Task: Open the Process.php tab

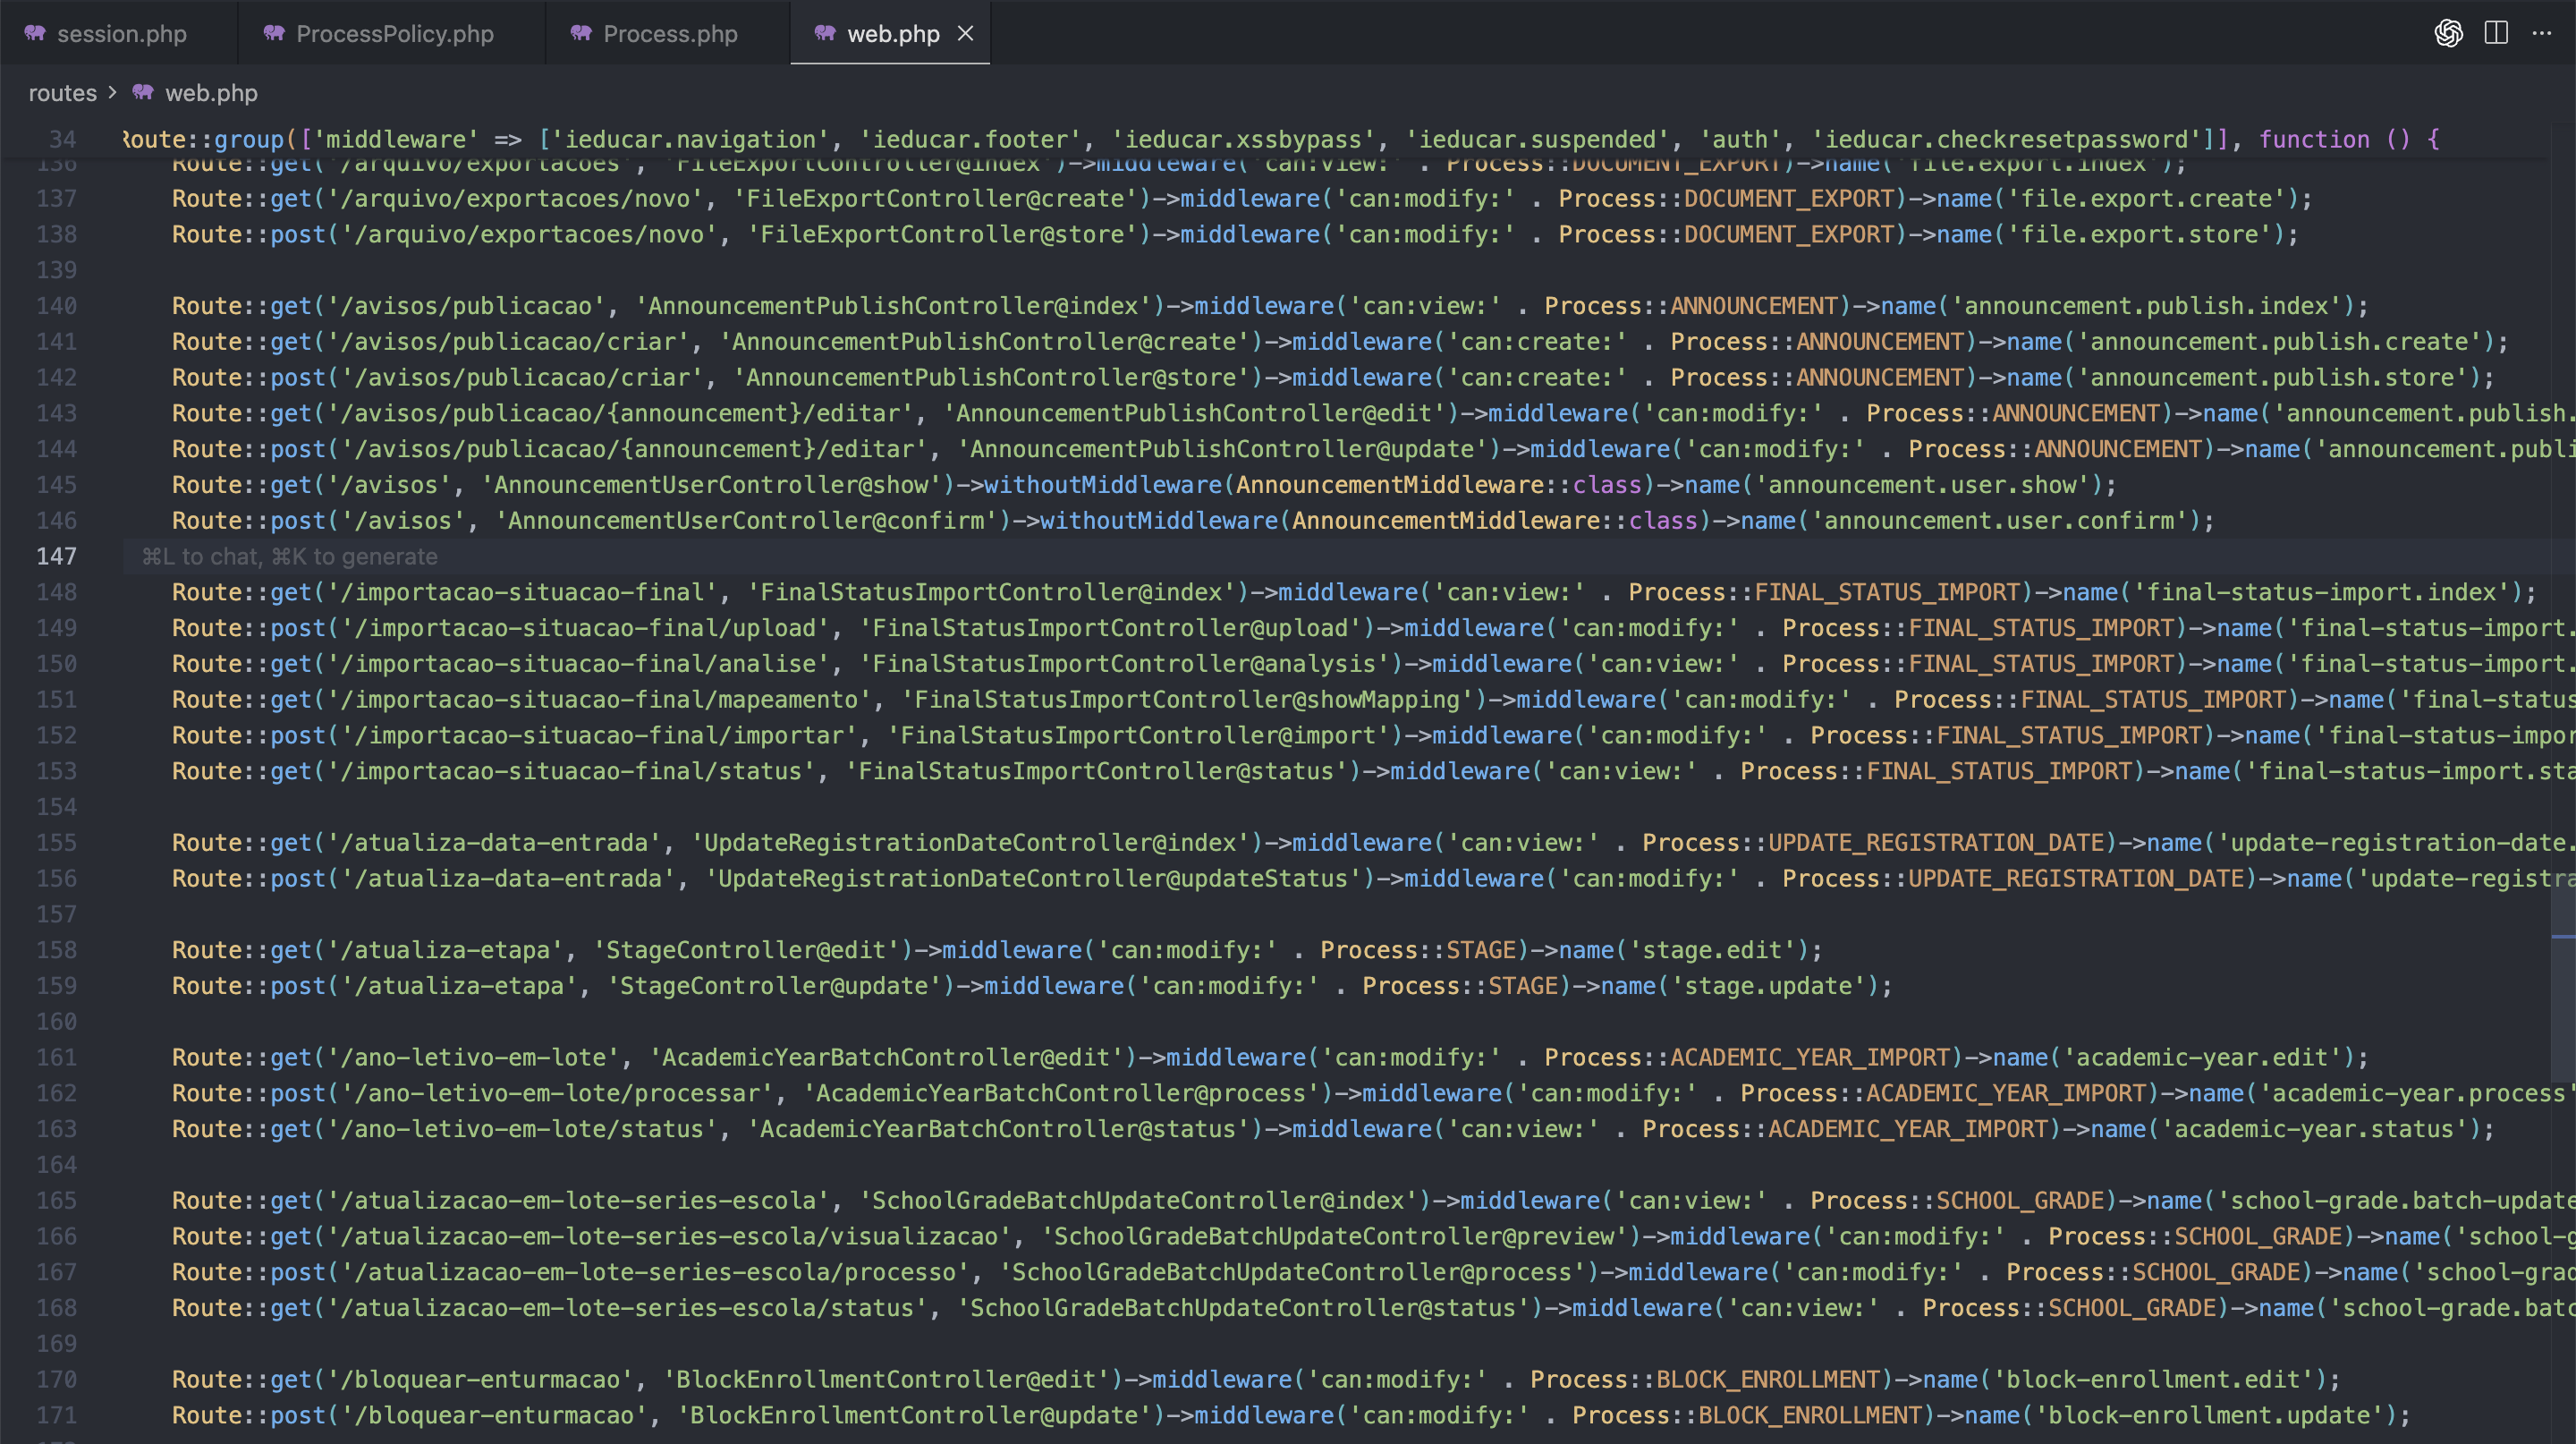Action: click(x=670, y=34)
